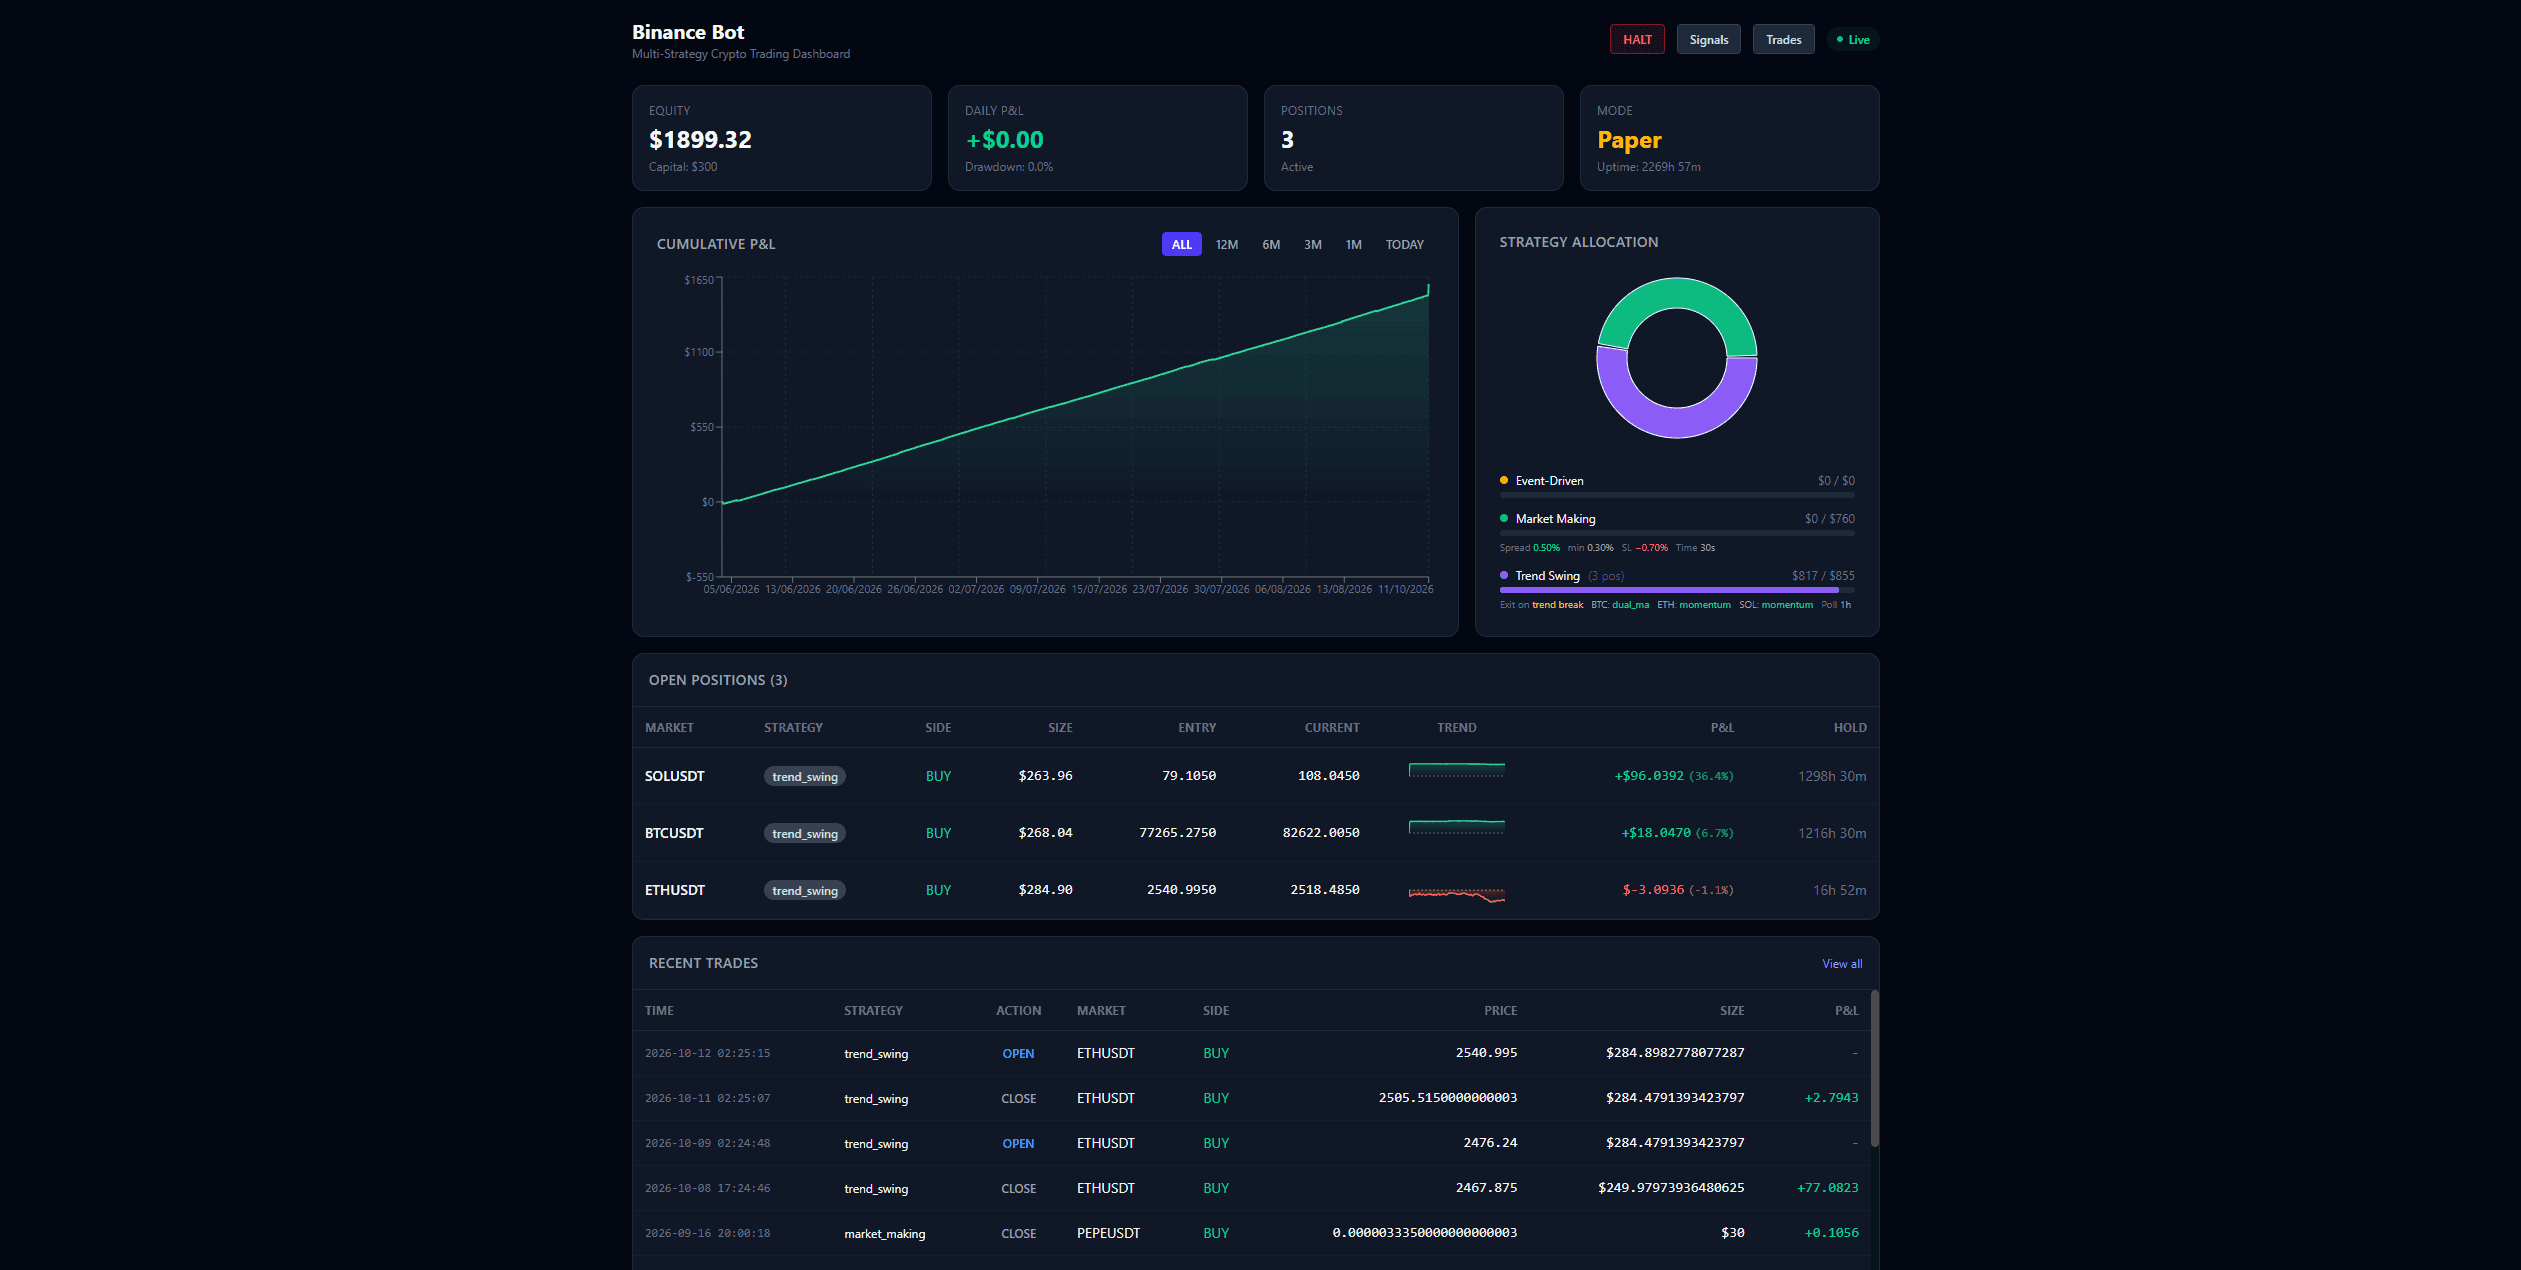Click the Market Making green dot
Viewport: 2521px width, 1270px height.
click(x=1504, y=519)
